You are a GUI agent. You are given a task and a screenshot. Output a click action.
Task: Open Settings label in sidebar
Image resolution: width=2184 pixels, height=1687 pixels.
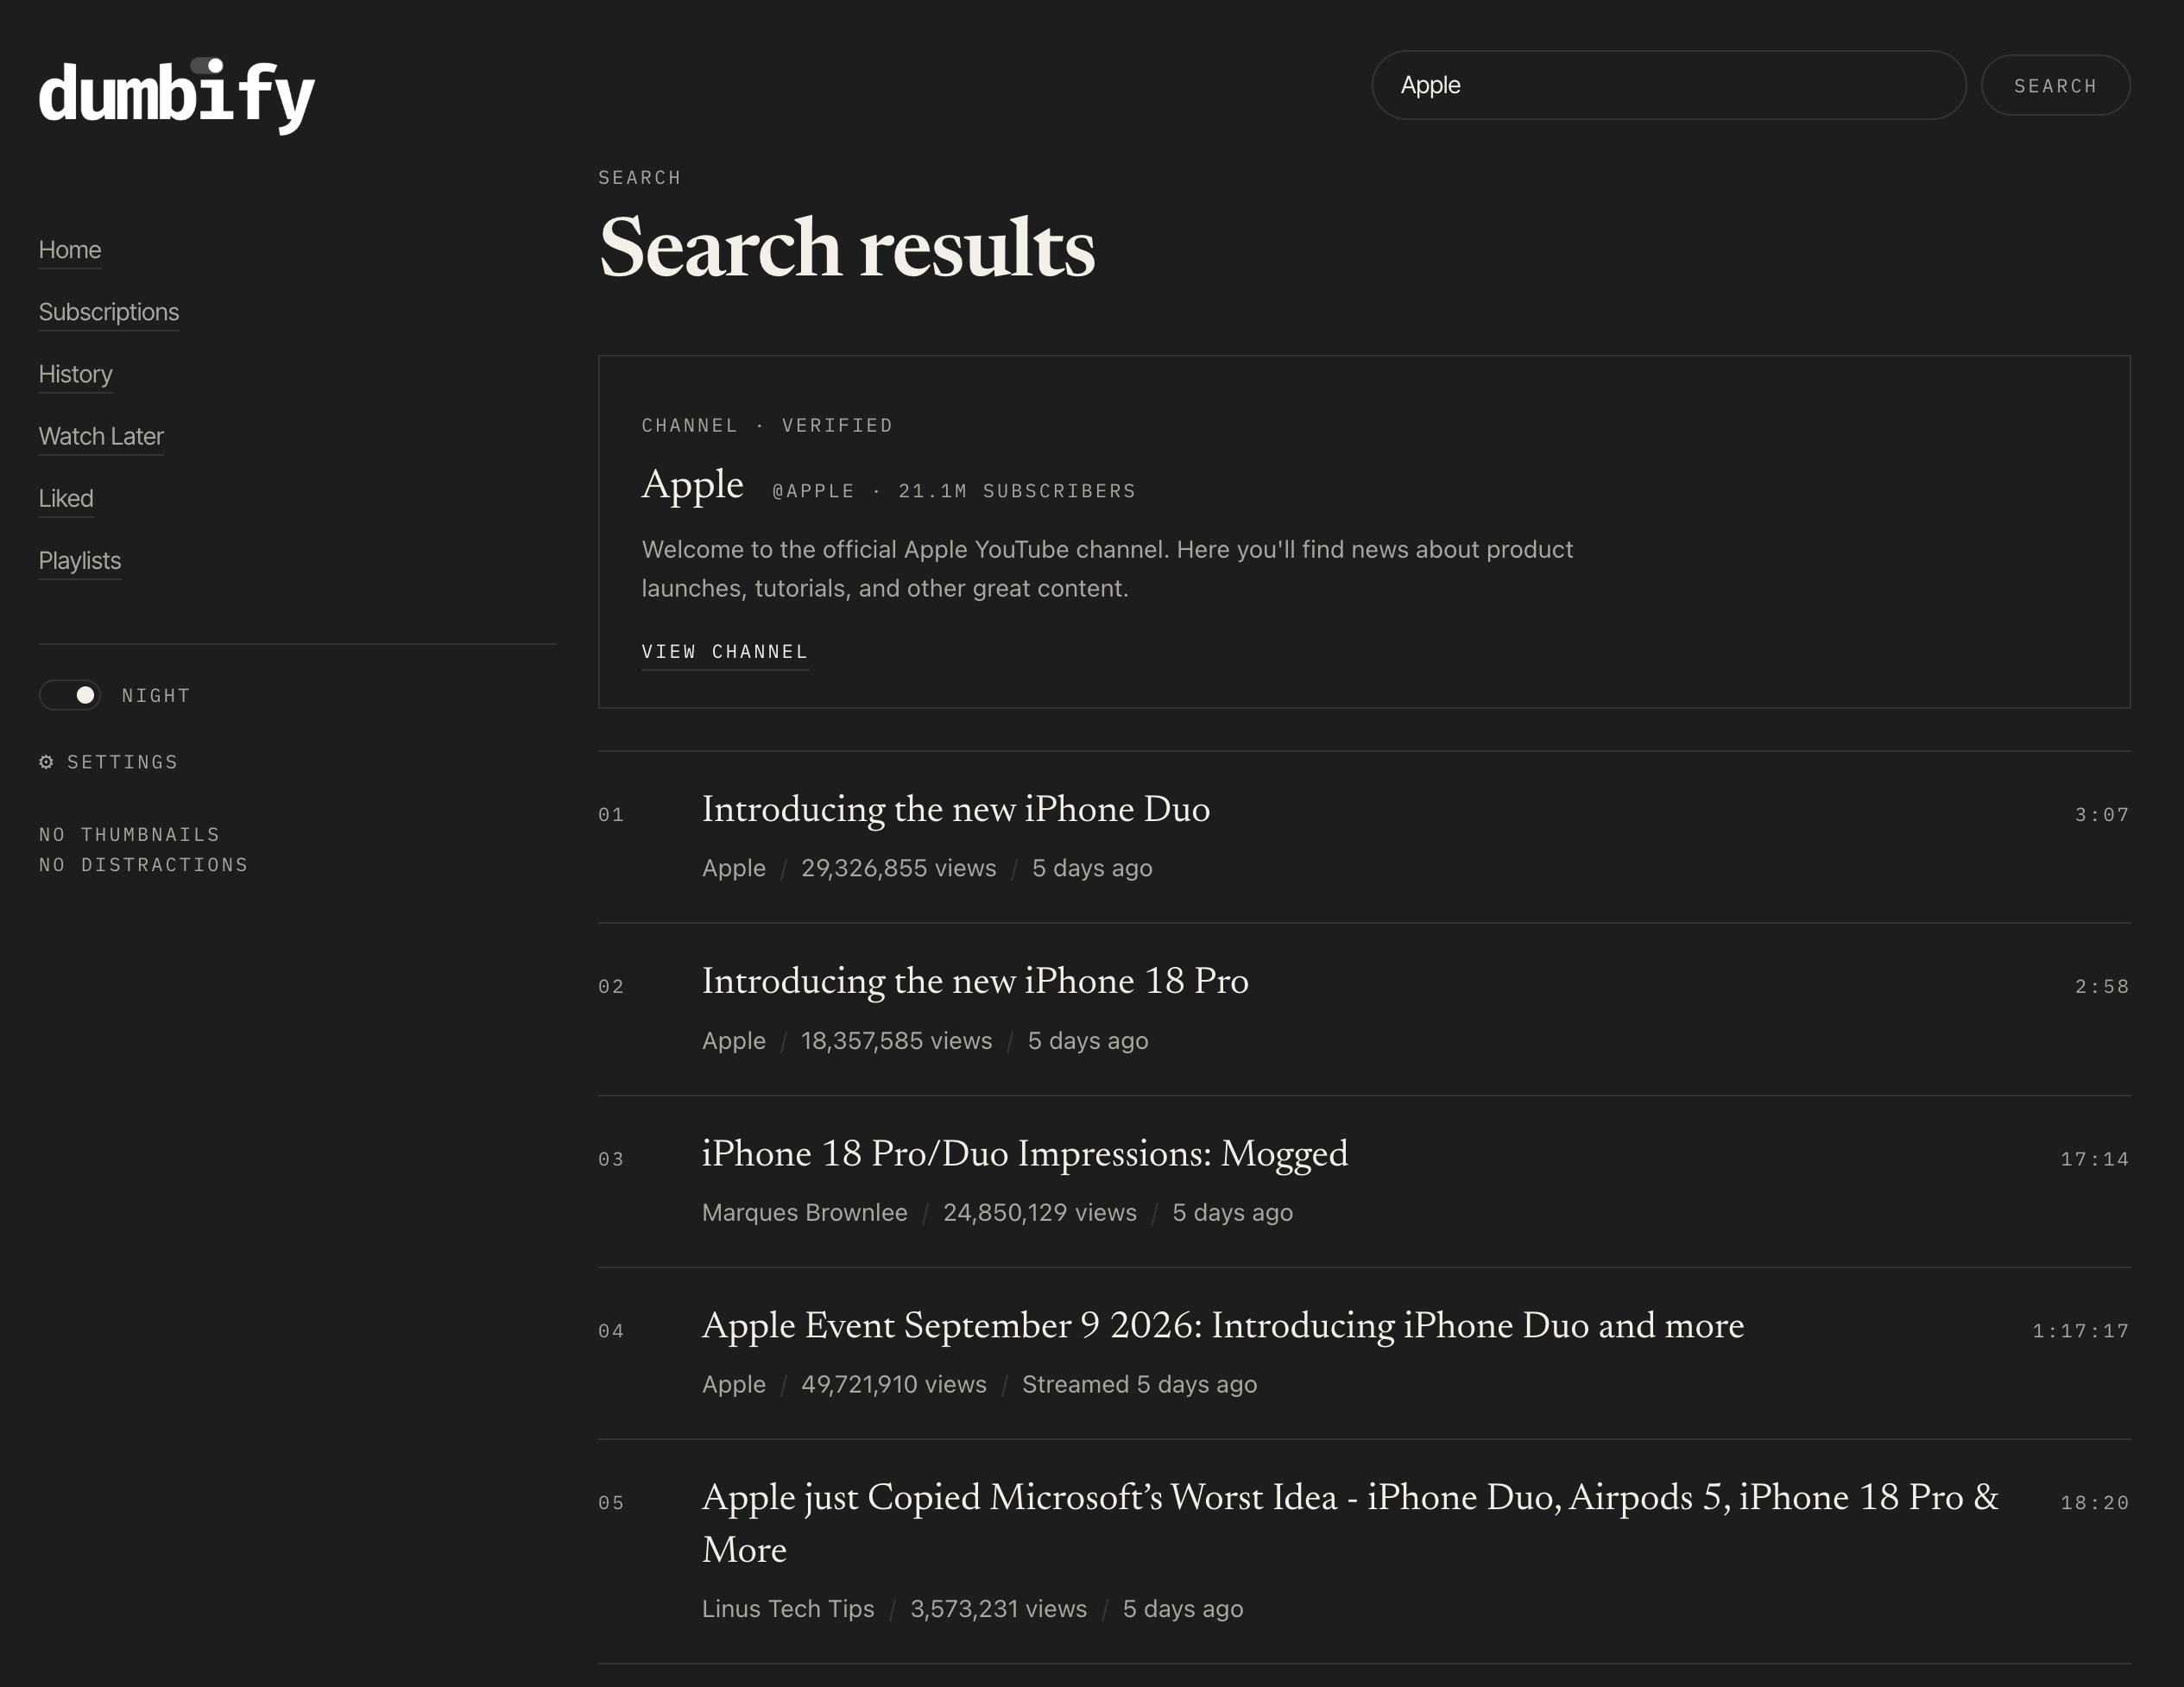122,762
